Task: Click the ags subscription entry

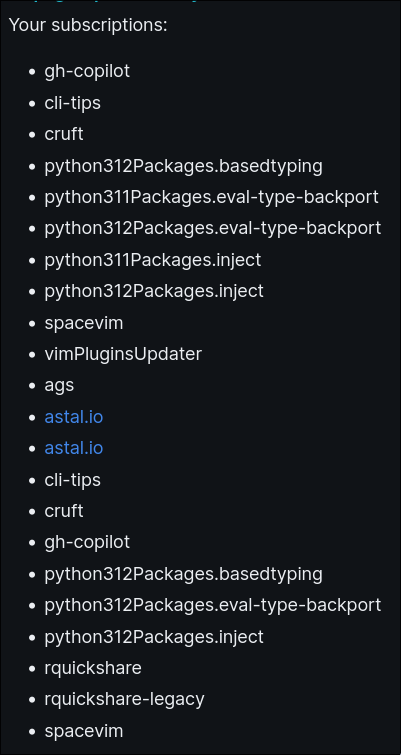Action: pos(59,385)
